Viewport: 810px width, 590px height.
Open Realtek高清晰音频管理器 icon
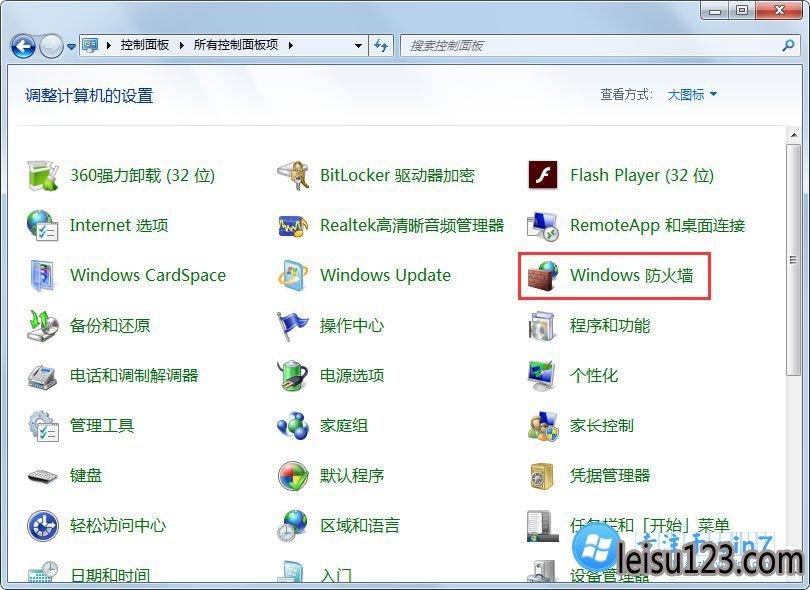point(293,225)
